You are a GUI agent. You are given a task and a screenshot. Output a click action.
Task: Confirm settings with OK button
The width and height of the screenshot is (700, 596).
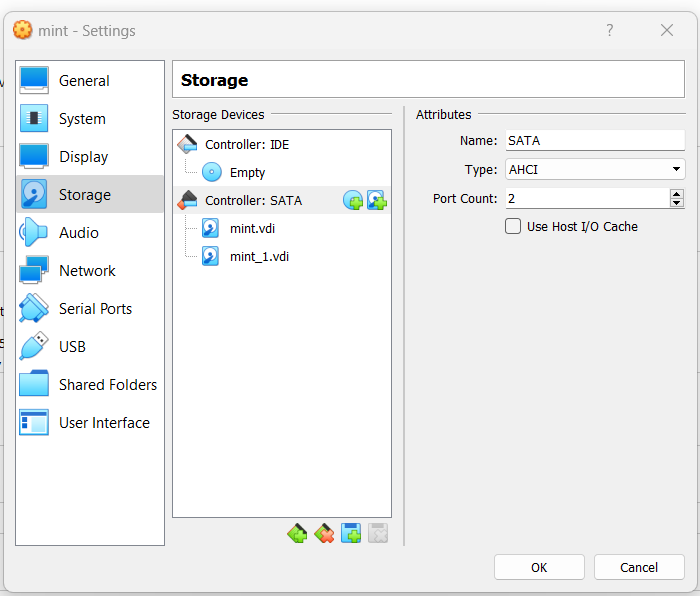tap(539, 567)
